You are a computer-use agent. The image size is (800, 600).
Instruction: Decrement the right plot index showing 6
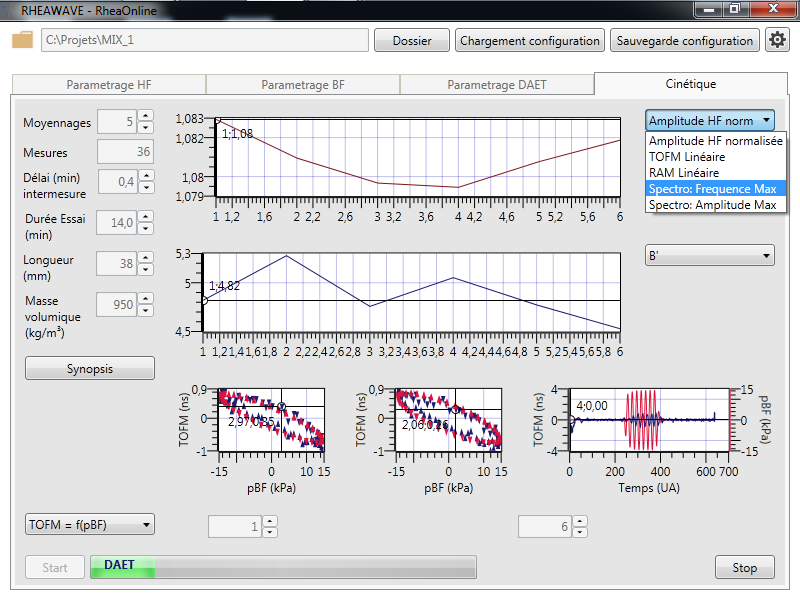coord(580,533)
